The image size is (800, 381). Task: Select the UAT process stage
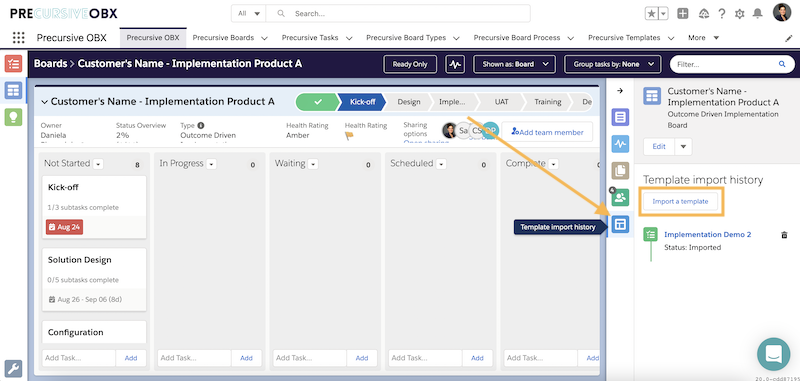(x=502, y=102)
